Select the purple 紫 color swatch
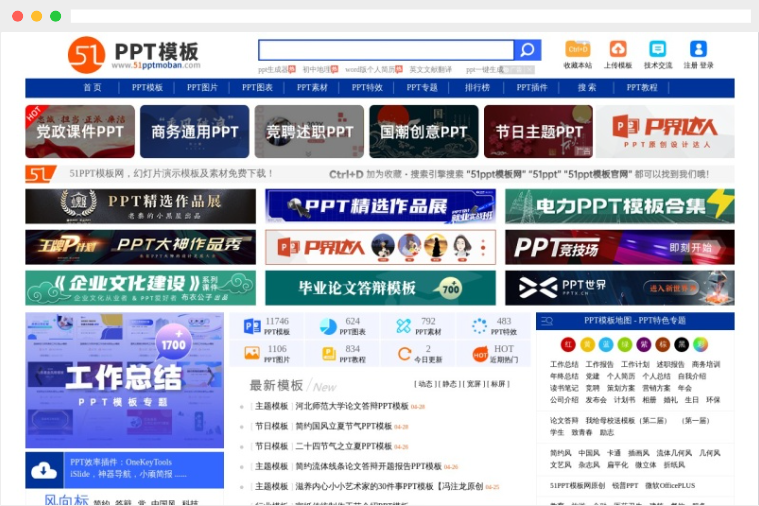Screen dimensions: 759x506 [643, 344]
